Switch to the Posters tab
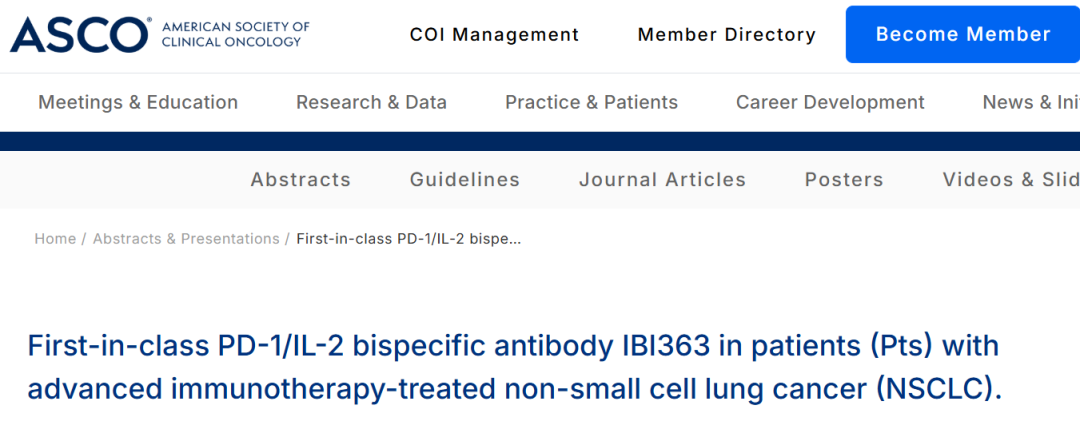The width and height of the screenshot is (1080, 437). 844,180
